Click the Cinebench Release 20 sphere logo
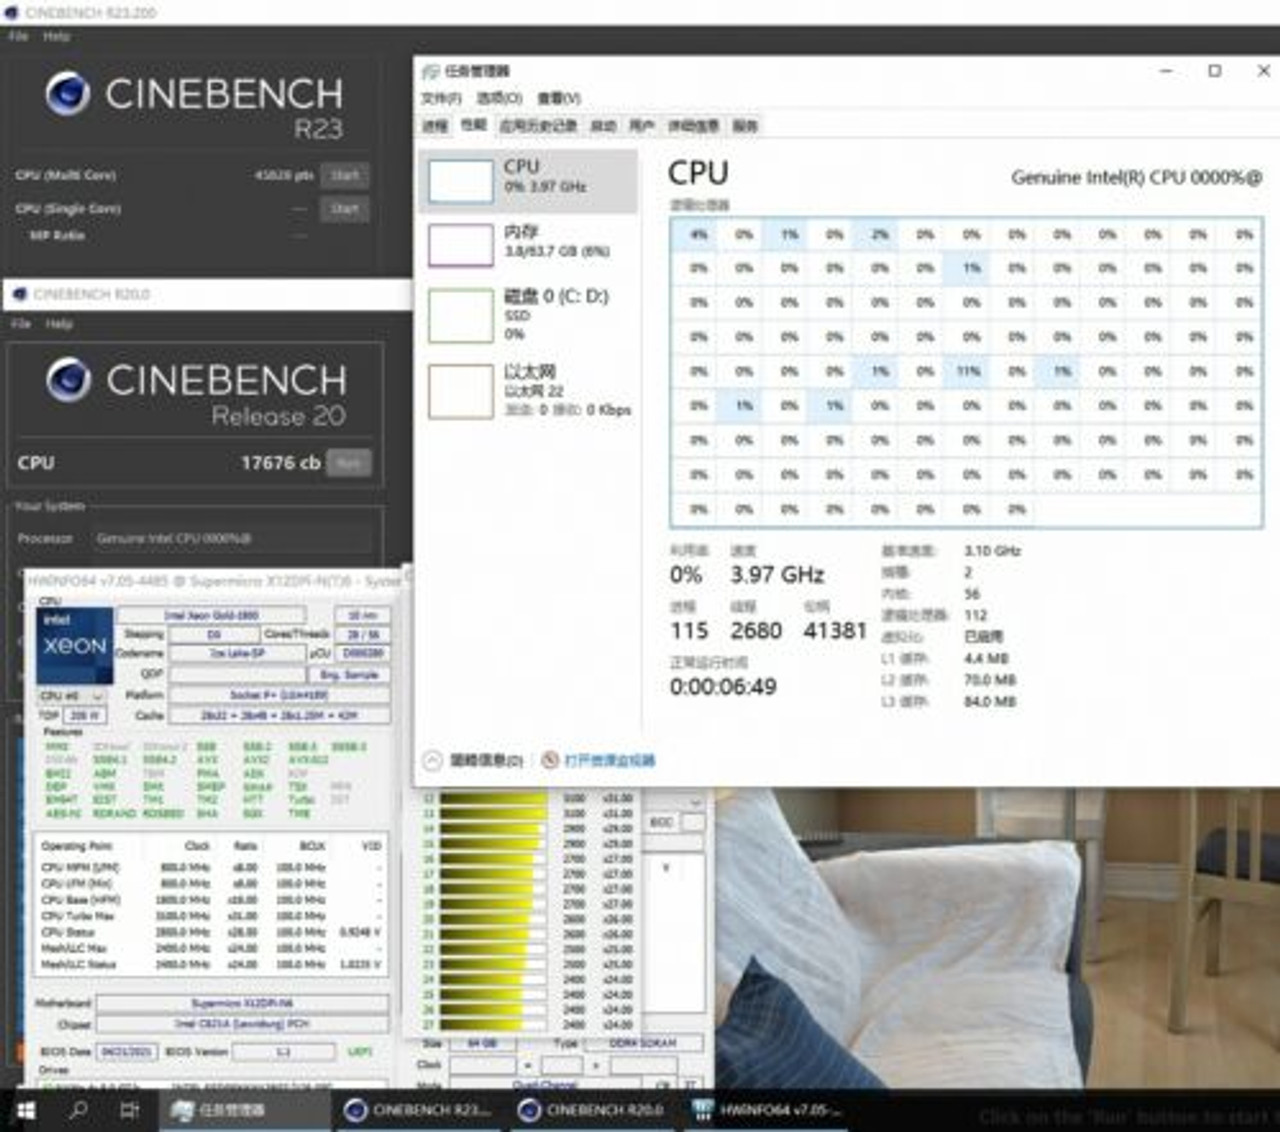1280x1132 pixels. (68, 379)
